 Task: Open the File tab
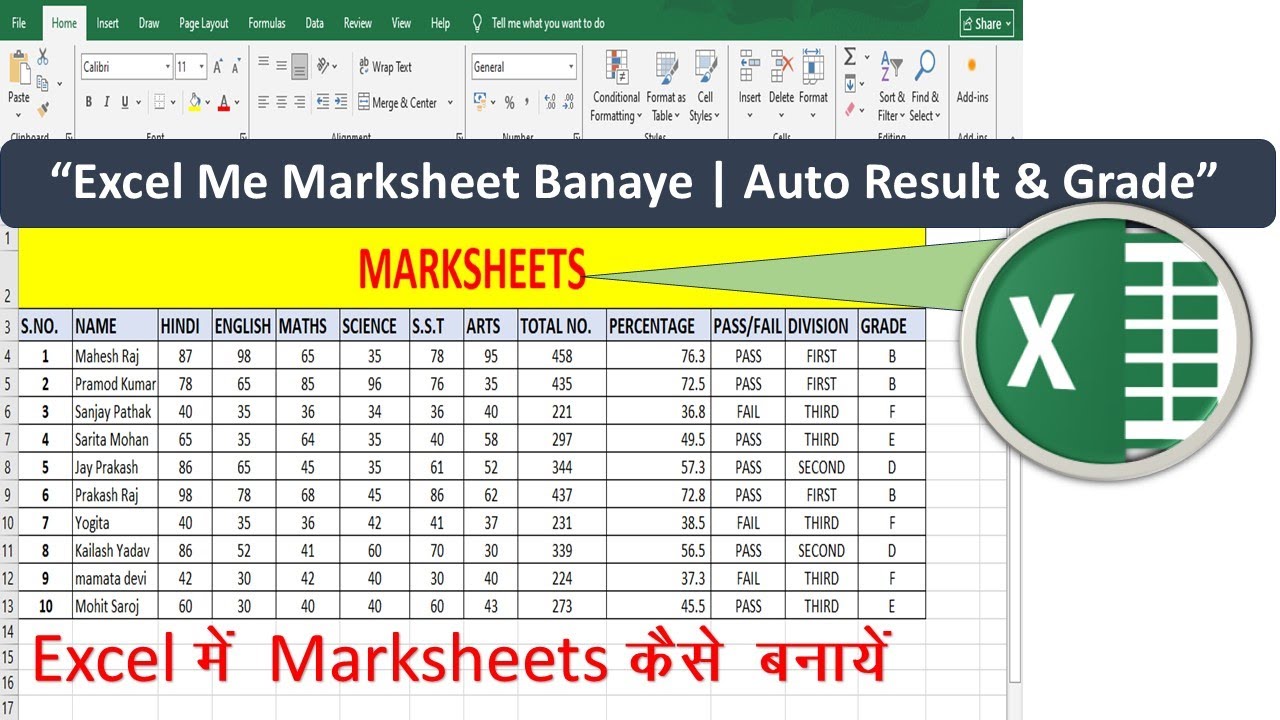point(19,23)
